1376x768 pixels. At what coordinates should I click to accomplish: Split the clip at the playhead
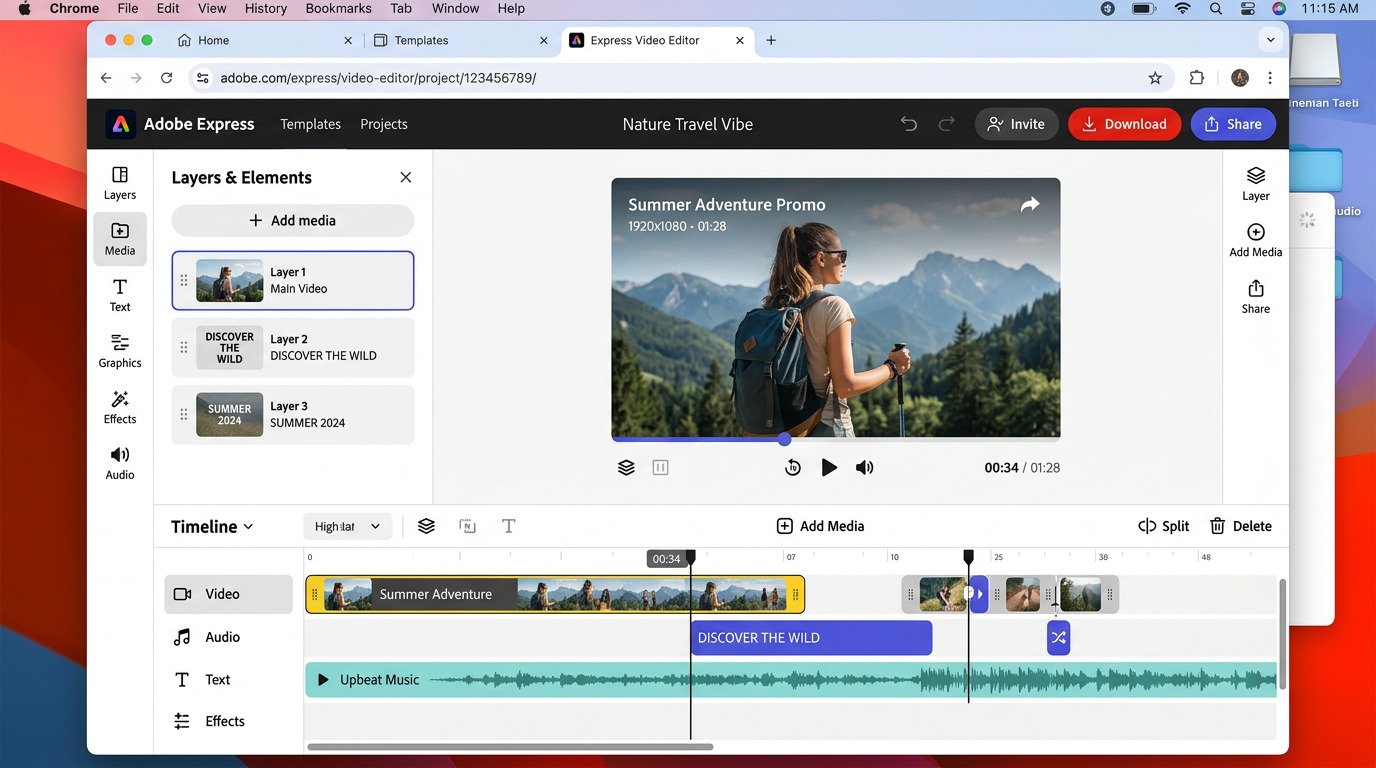pos(1164,526)
